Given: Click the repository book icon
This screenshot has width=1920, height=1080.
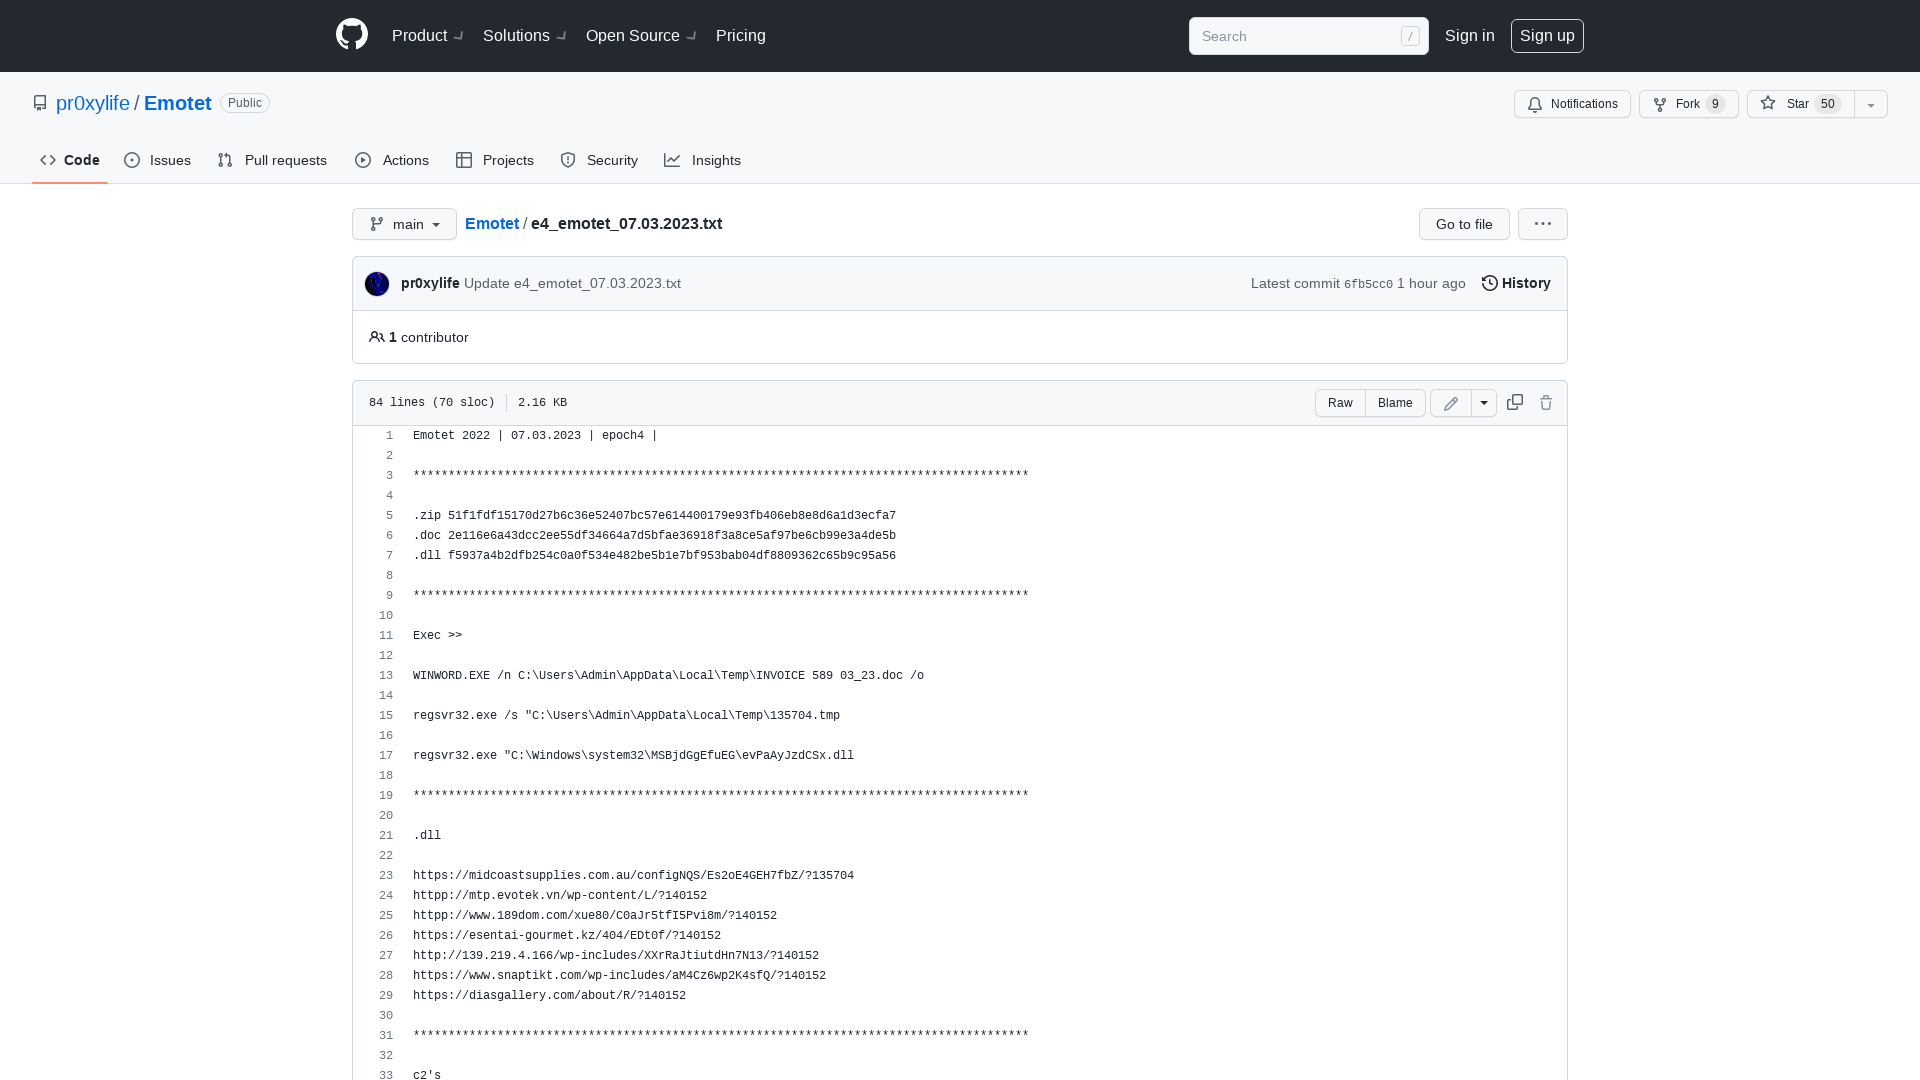Looking at the screenshot, I should (40, 103).
